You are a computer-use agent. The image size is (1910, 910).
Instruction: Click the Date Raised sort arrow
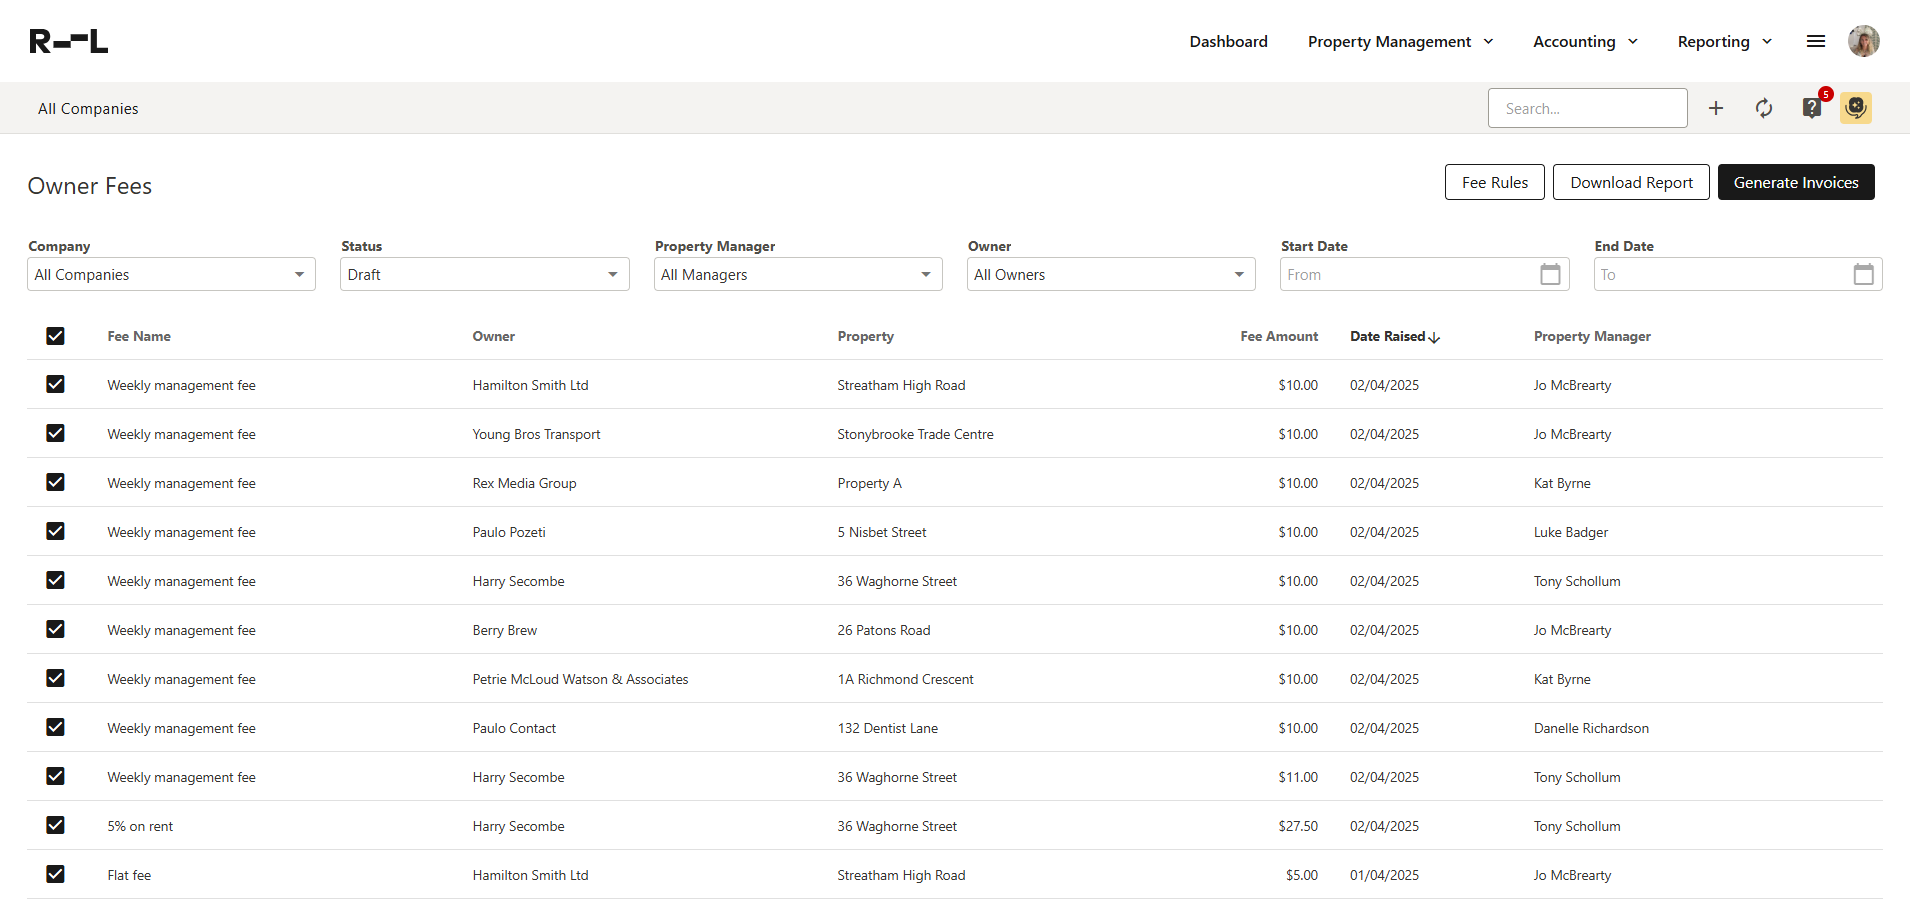tap(1435, 337)
